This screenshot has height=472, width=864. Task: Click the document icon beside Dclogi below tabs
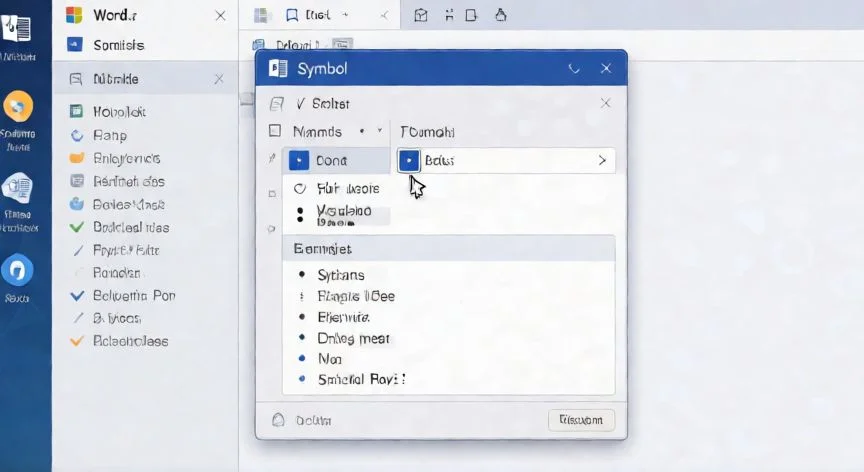click(x=258, y=45)
